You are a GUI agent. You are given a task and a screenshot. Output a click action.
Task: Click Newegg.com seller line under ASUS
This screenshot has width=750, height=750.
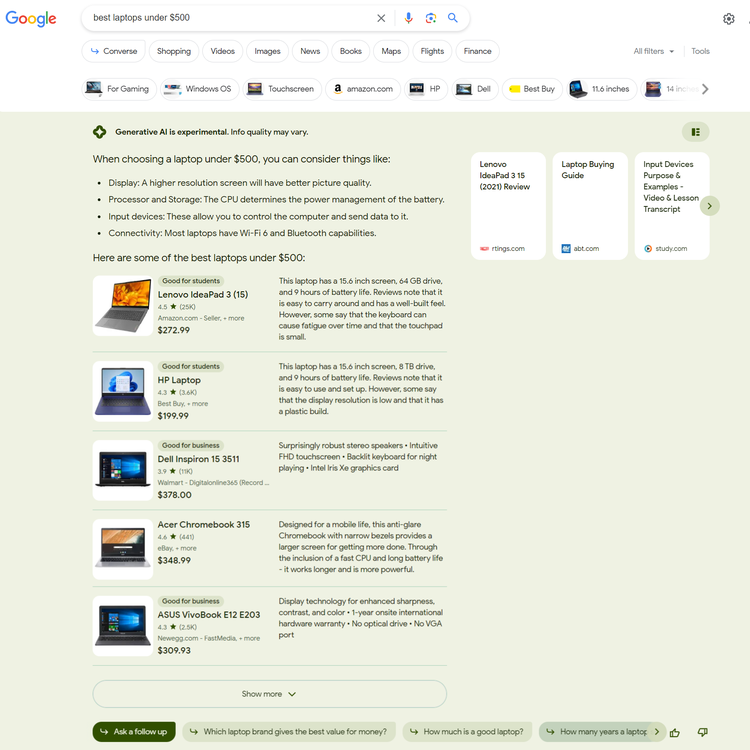(209, 639)
